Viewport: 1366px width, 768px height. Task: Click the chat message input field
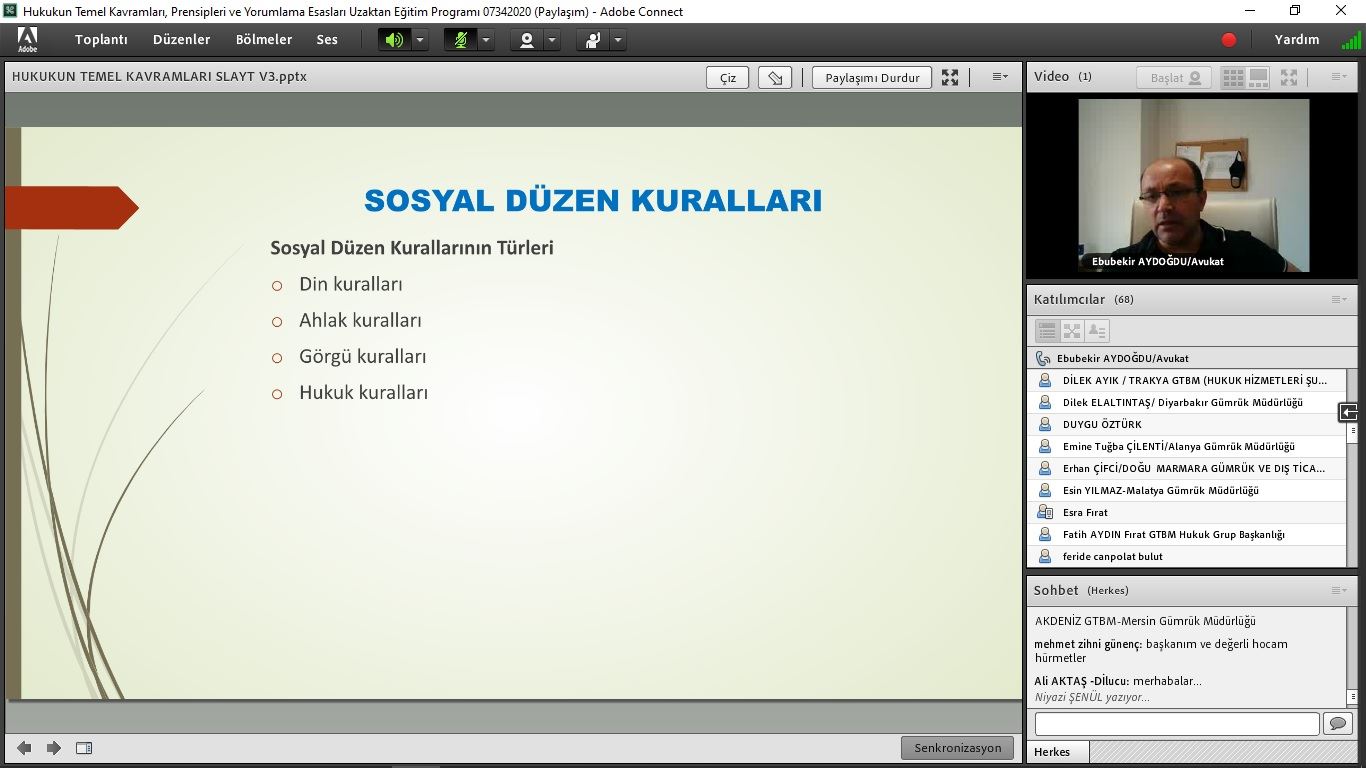(1176, 723)
